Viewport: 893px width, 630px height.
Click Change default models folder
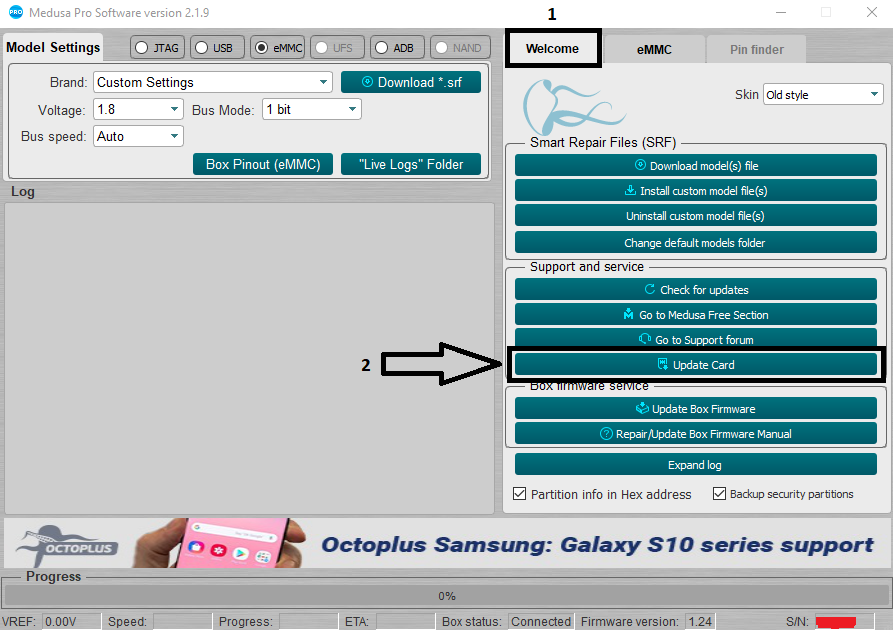(x=695, y=243)
